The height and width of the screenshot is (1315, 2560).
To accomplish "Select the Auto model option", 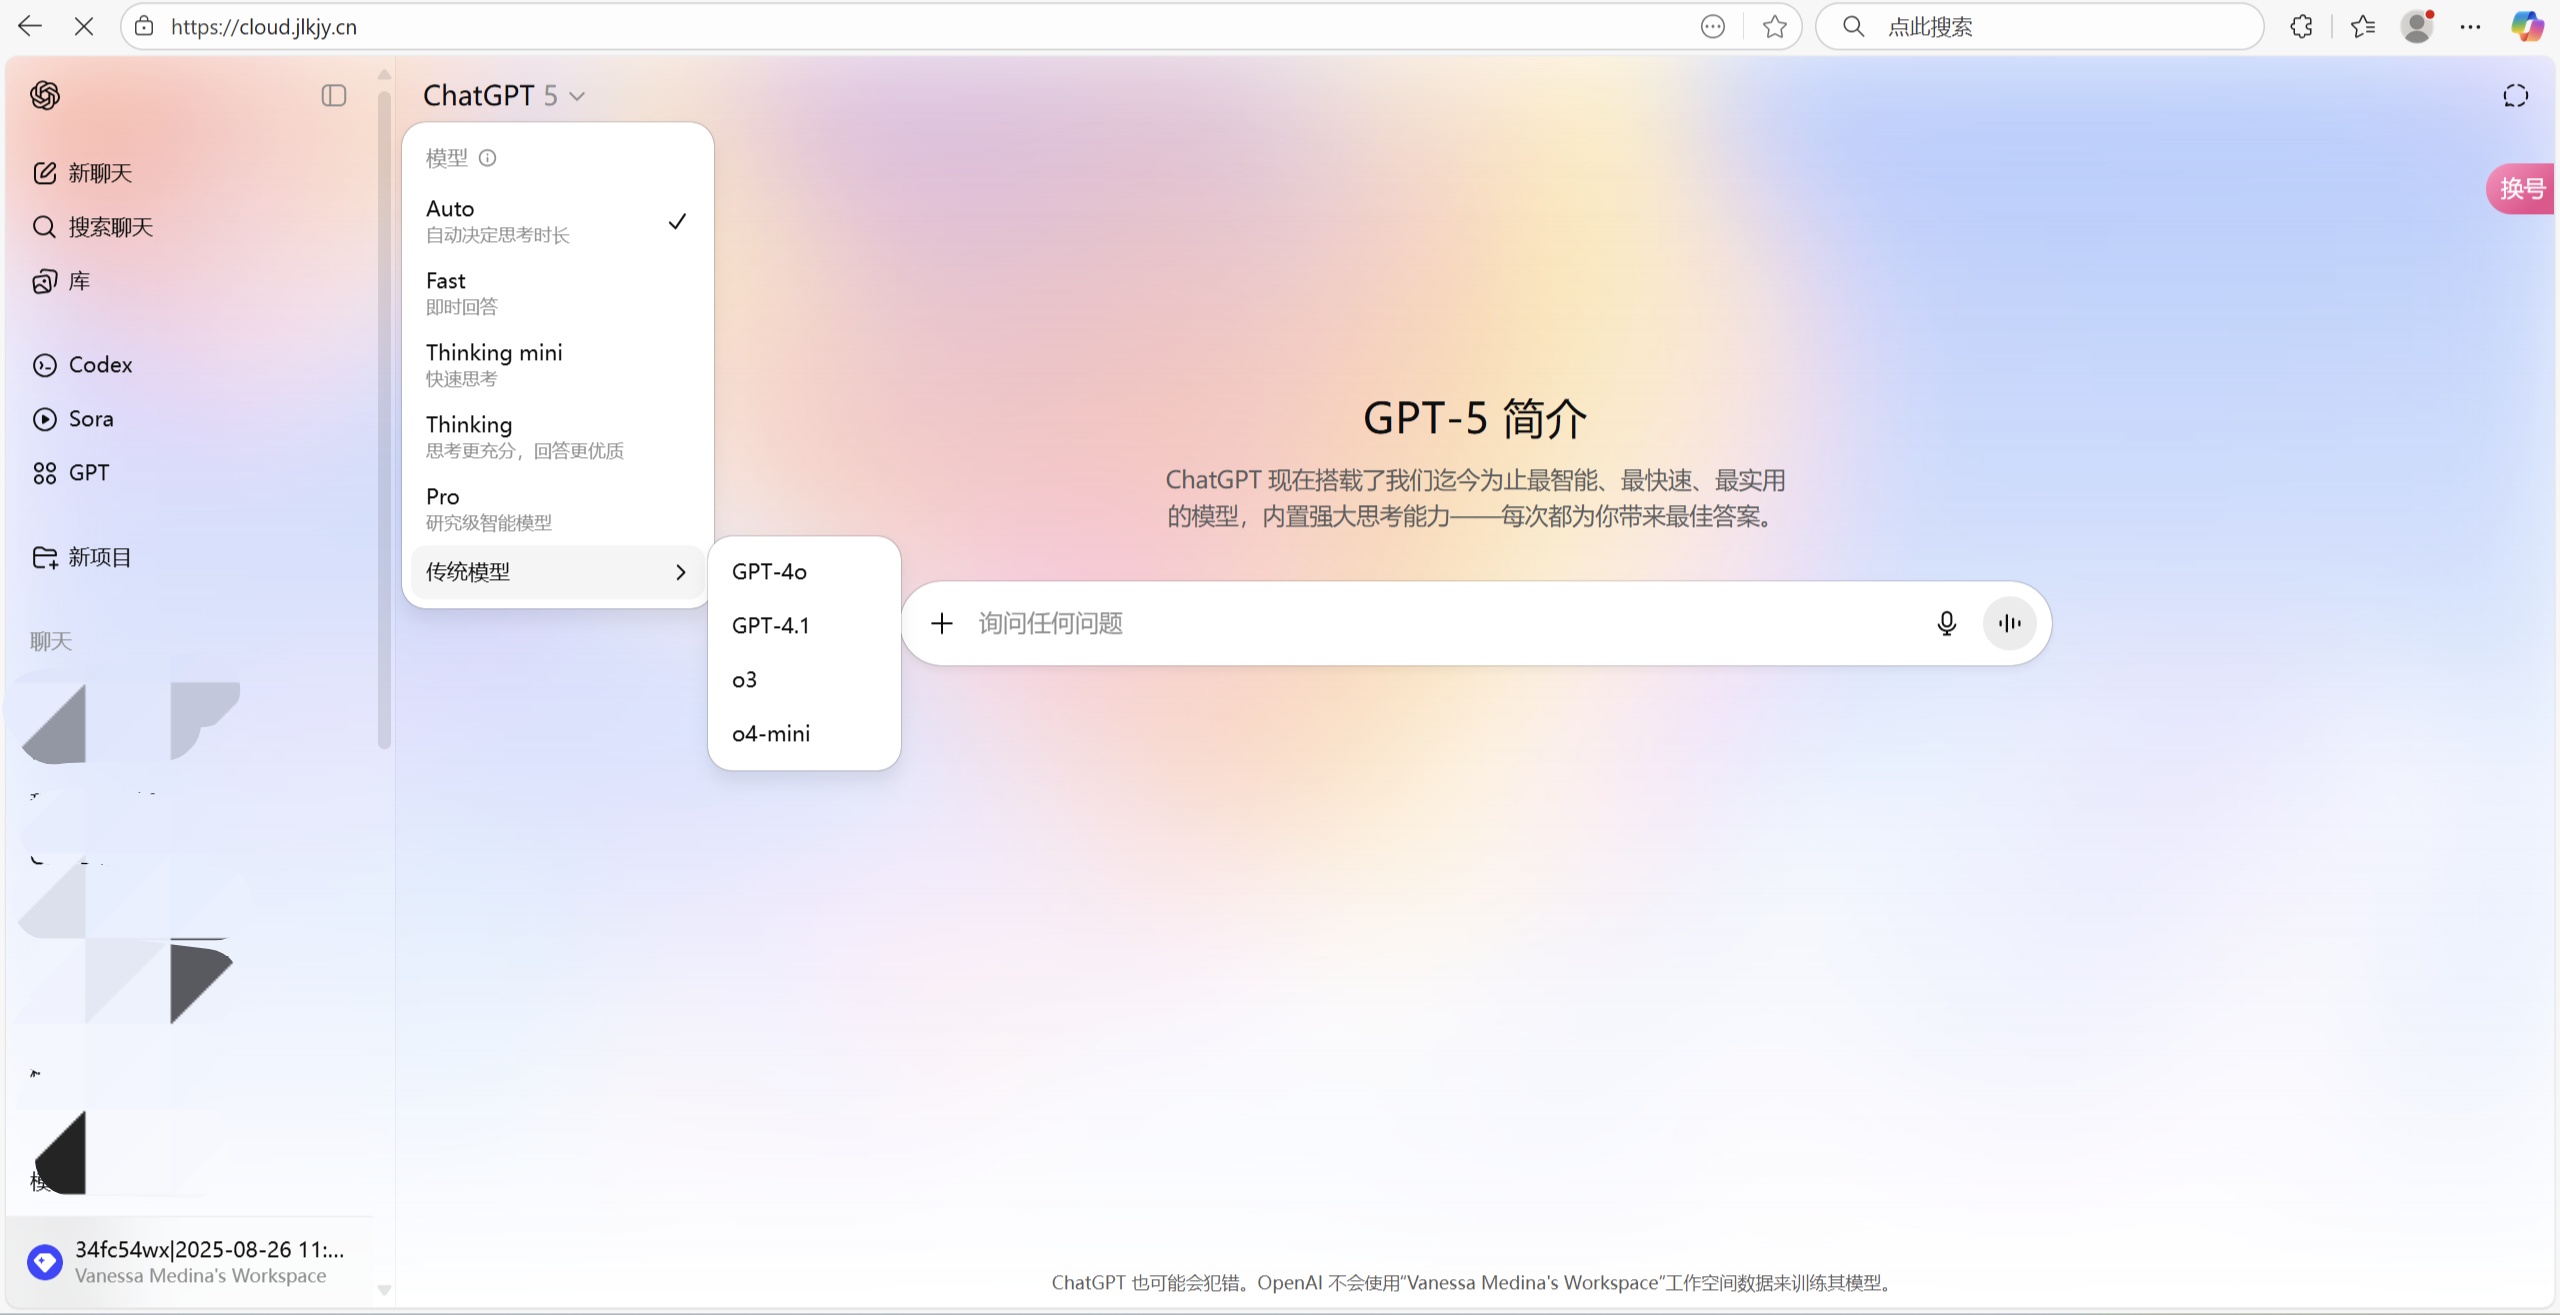I will pos(556,221).
